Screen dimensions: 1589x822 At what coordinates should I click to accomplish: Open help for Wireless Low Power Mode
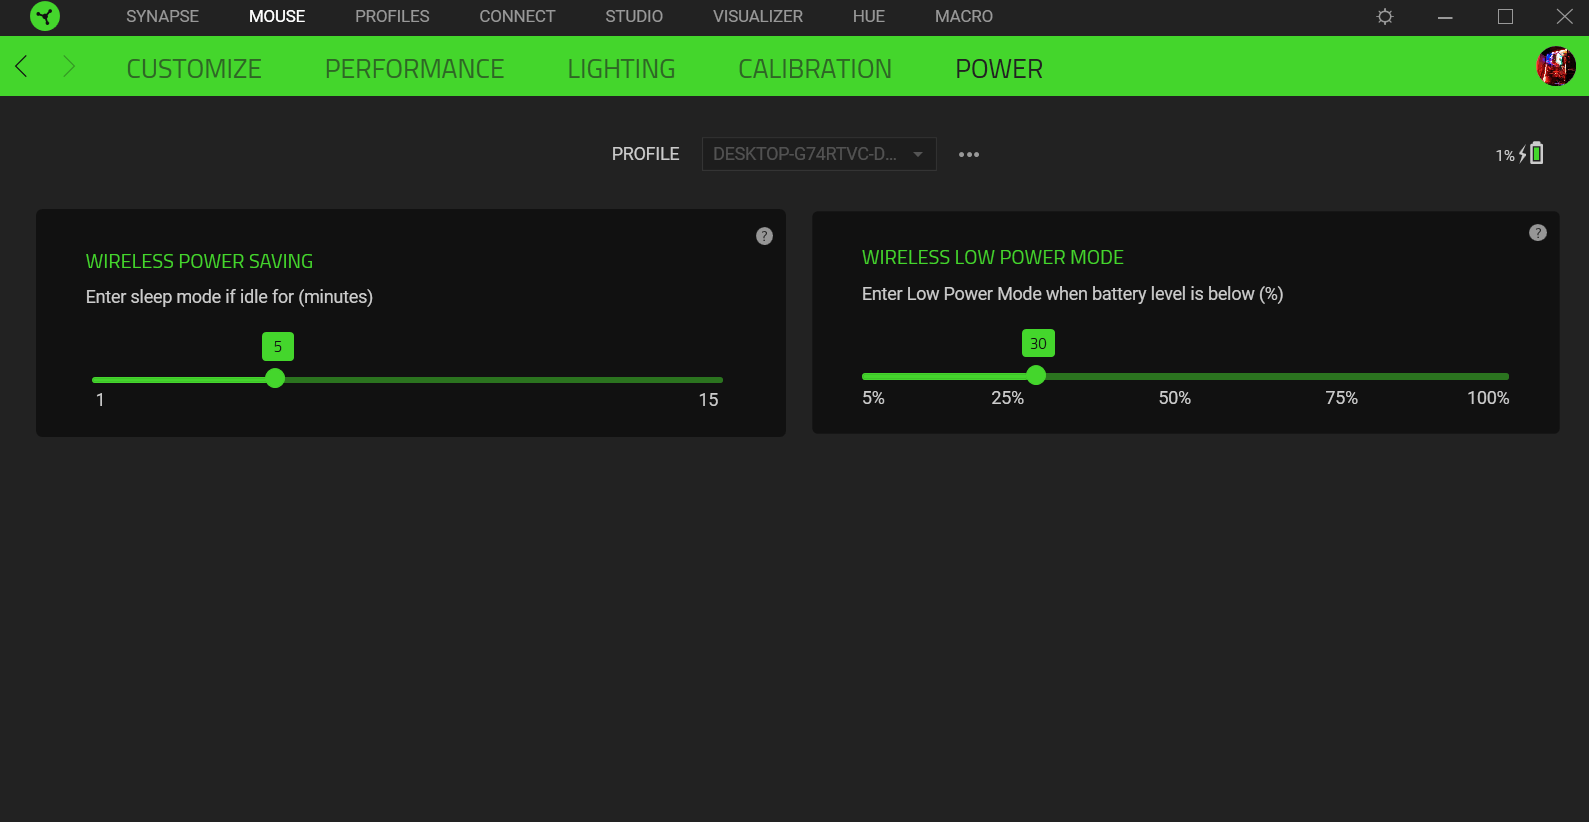[x=1537, y=233]
